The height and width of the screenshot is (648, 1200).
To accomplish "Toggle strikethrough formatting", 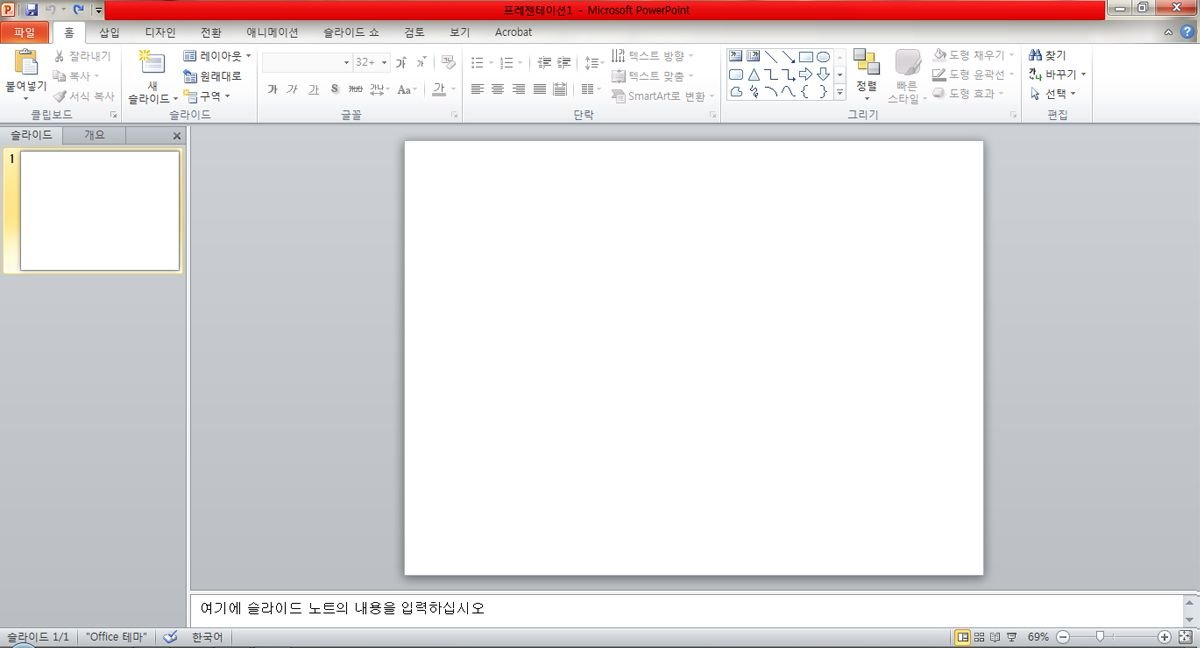I will pyautogui.click(x=355, y=89).
